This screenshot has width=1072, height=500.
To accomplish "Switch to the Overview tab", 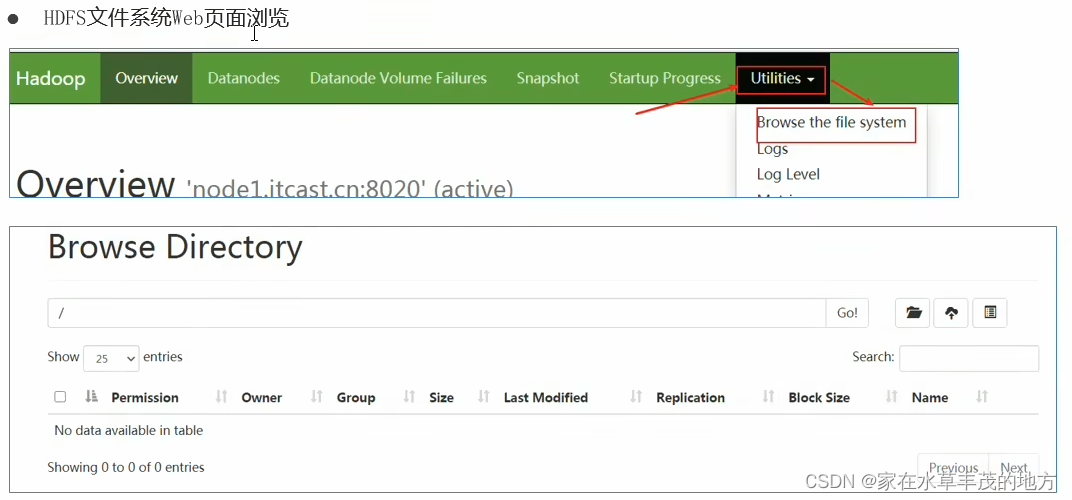I will point(146,79).
